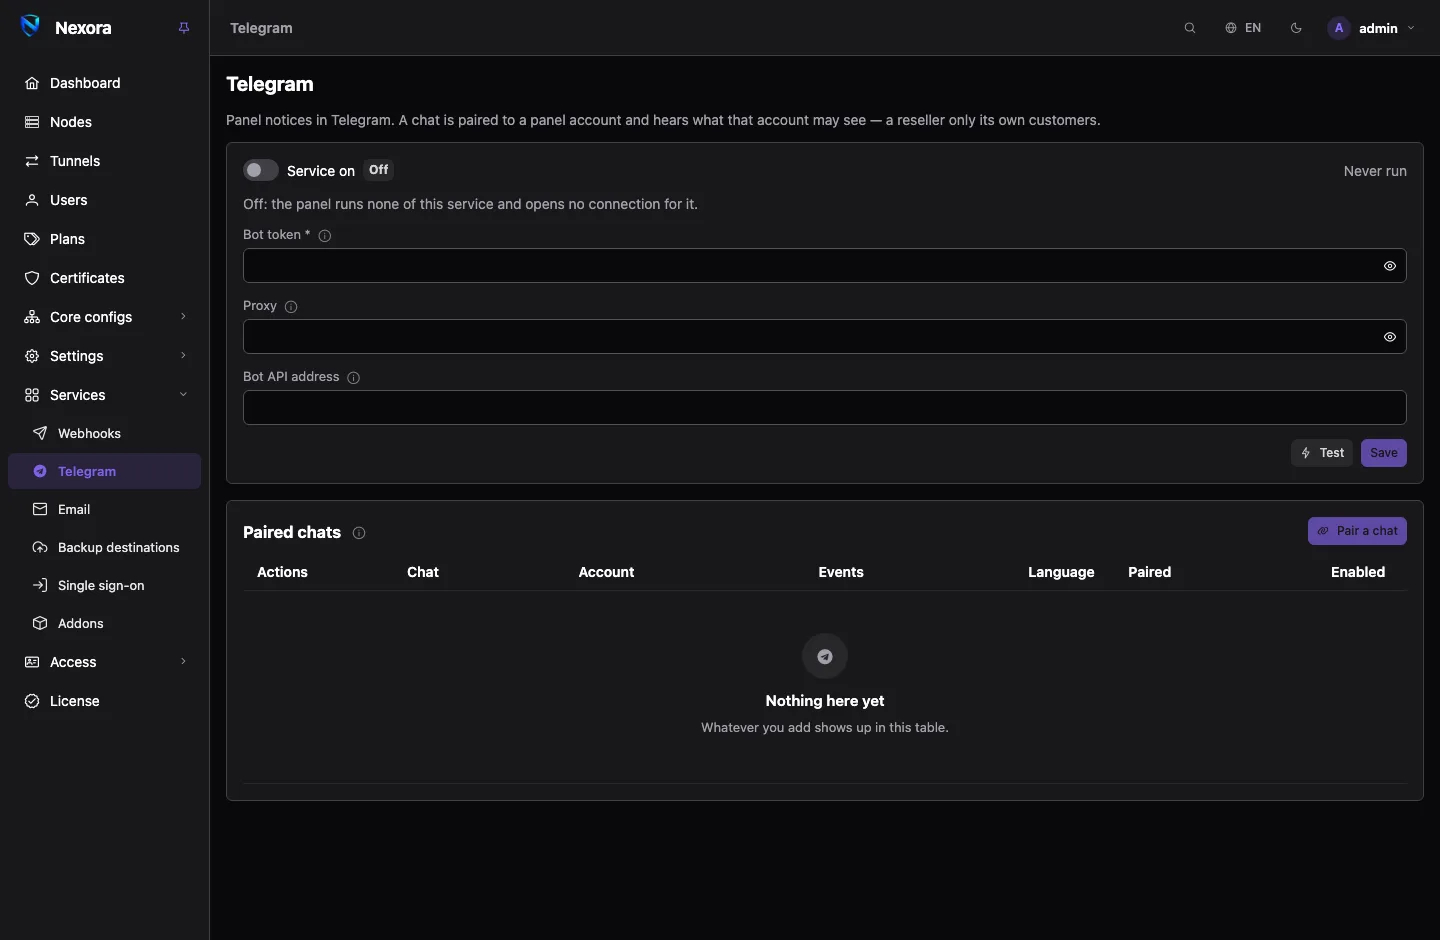1440x940 pixels.
Task: Open Single sign-on settings
Action: tap(105, 585)
